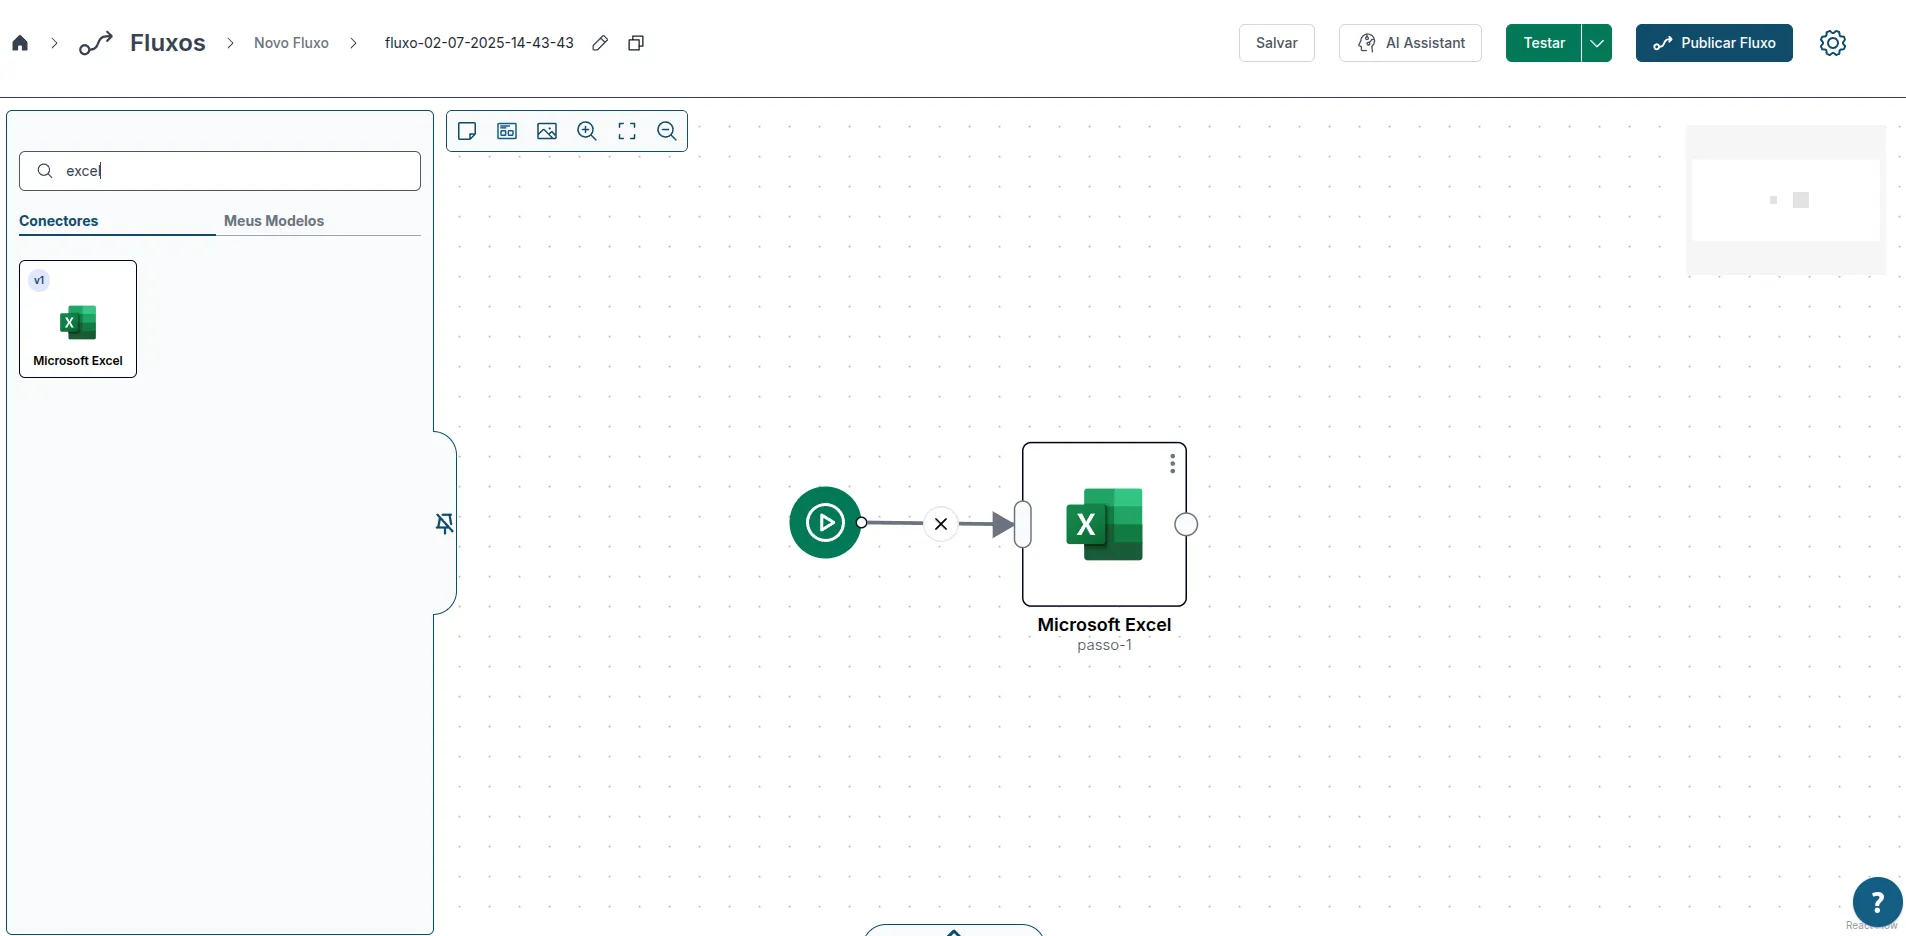1906x936 pixels.
Task: Zoom out of the canvas
Action: 667,131
